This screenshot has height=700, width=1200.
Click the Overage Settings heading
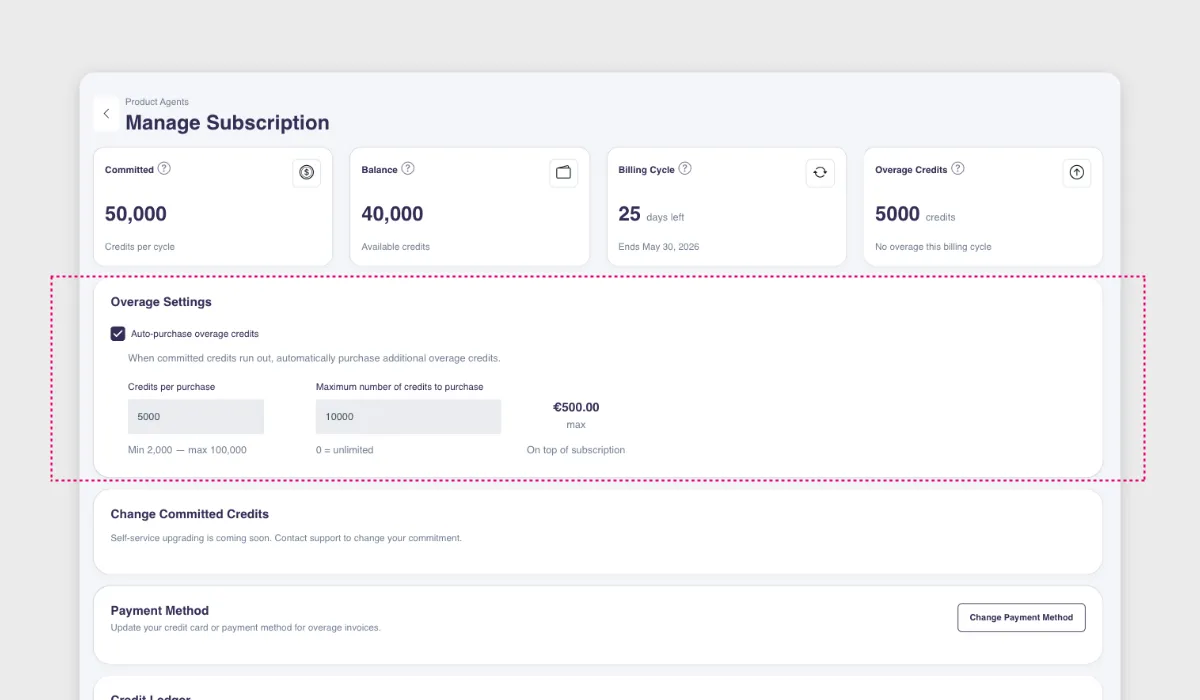click(161, 302)
